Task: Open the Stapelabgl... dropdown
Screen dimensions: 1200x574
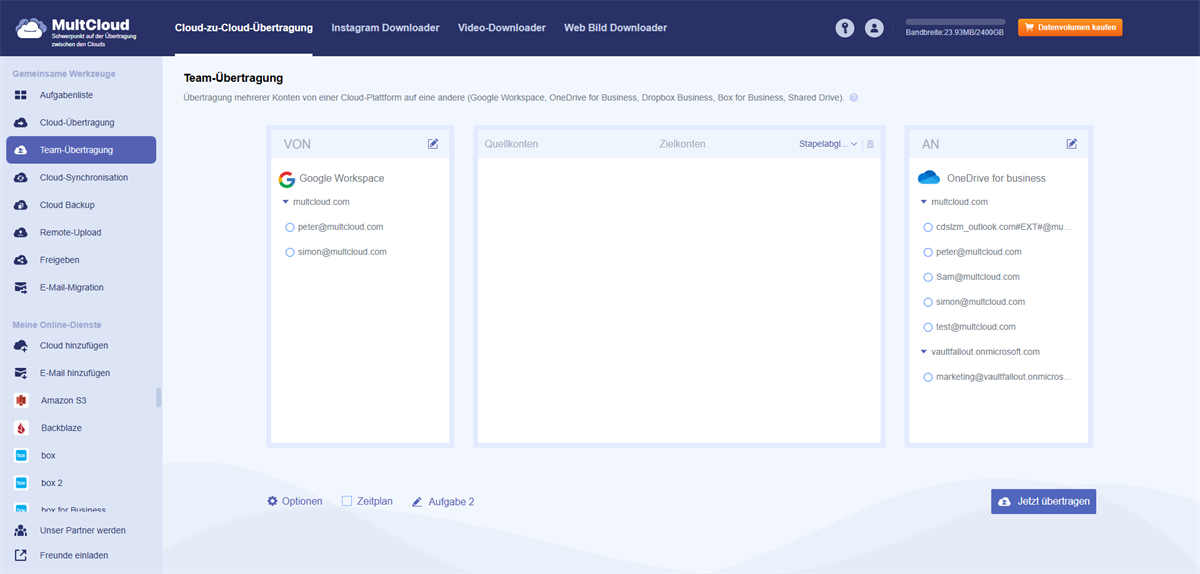Action: (828, 144)
